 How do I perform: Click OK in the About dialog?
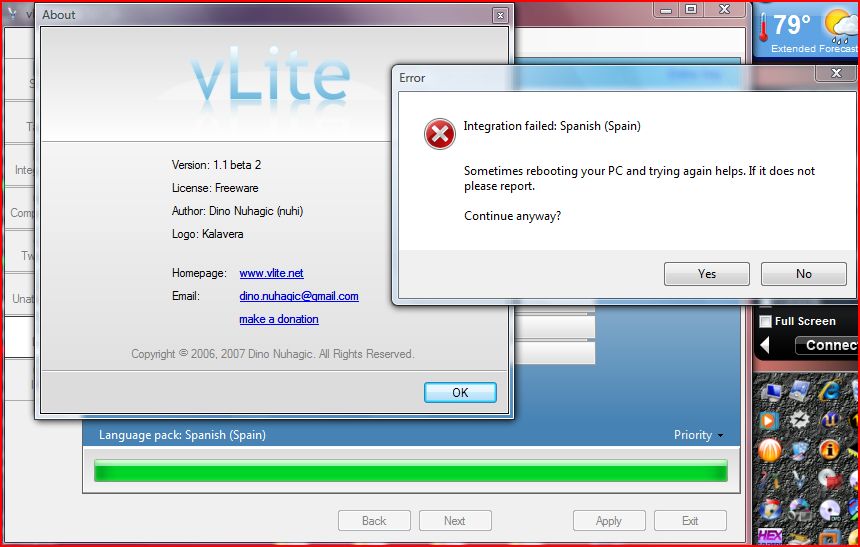point(460,392)
